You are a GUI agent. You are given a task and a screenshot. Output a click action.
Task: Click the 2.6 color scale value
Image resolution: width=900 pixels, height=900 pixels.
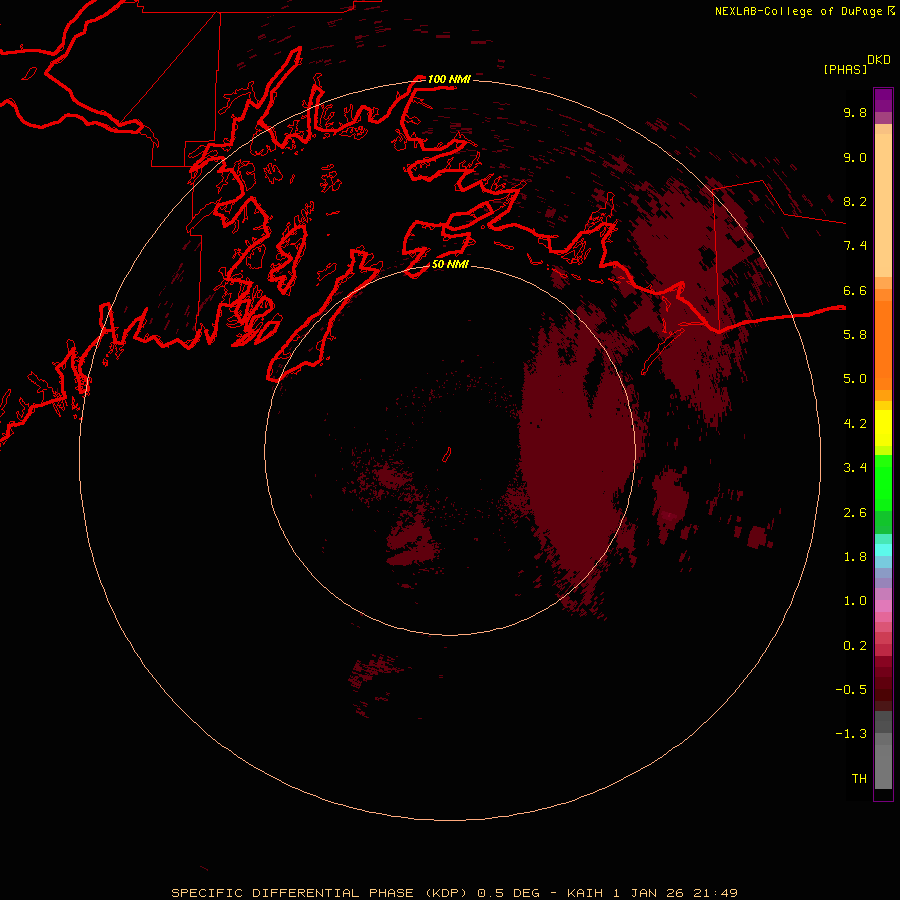[x=855, y=513]
